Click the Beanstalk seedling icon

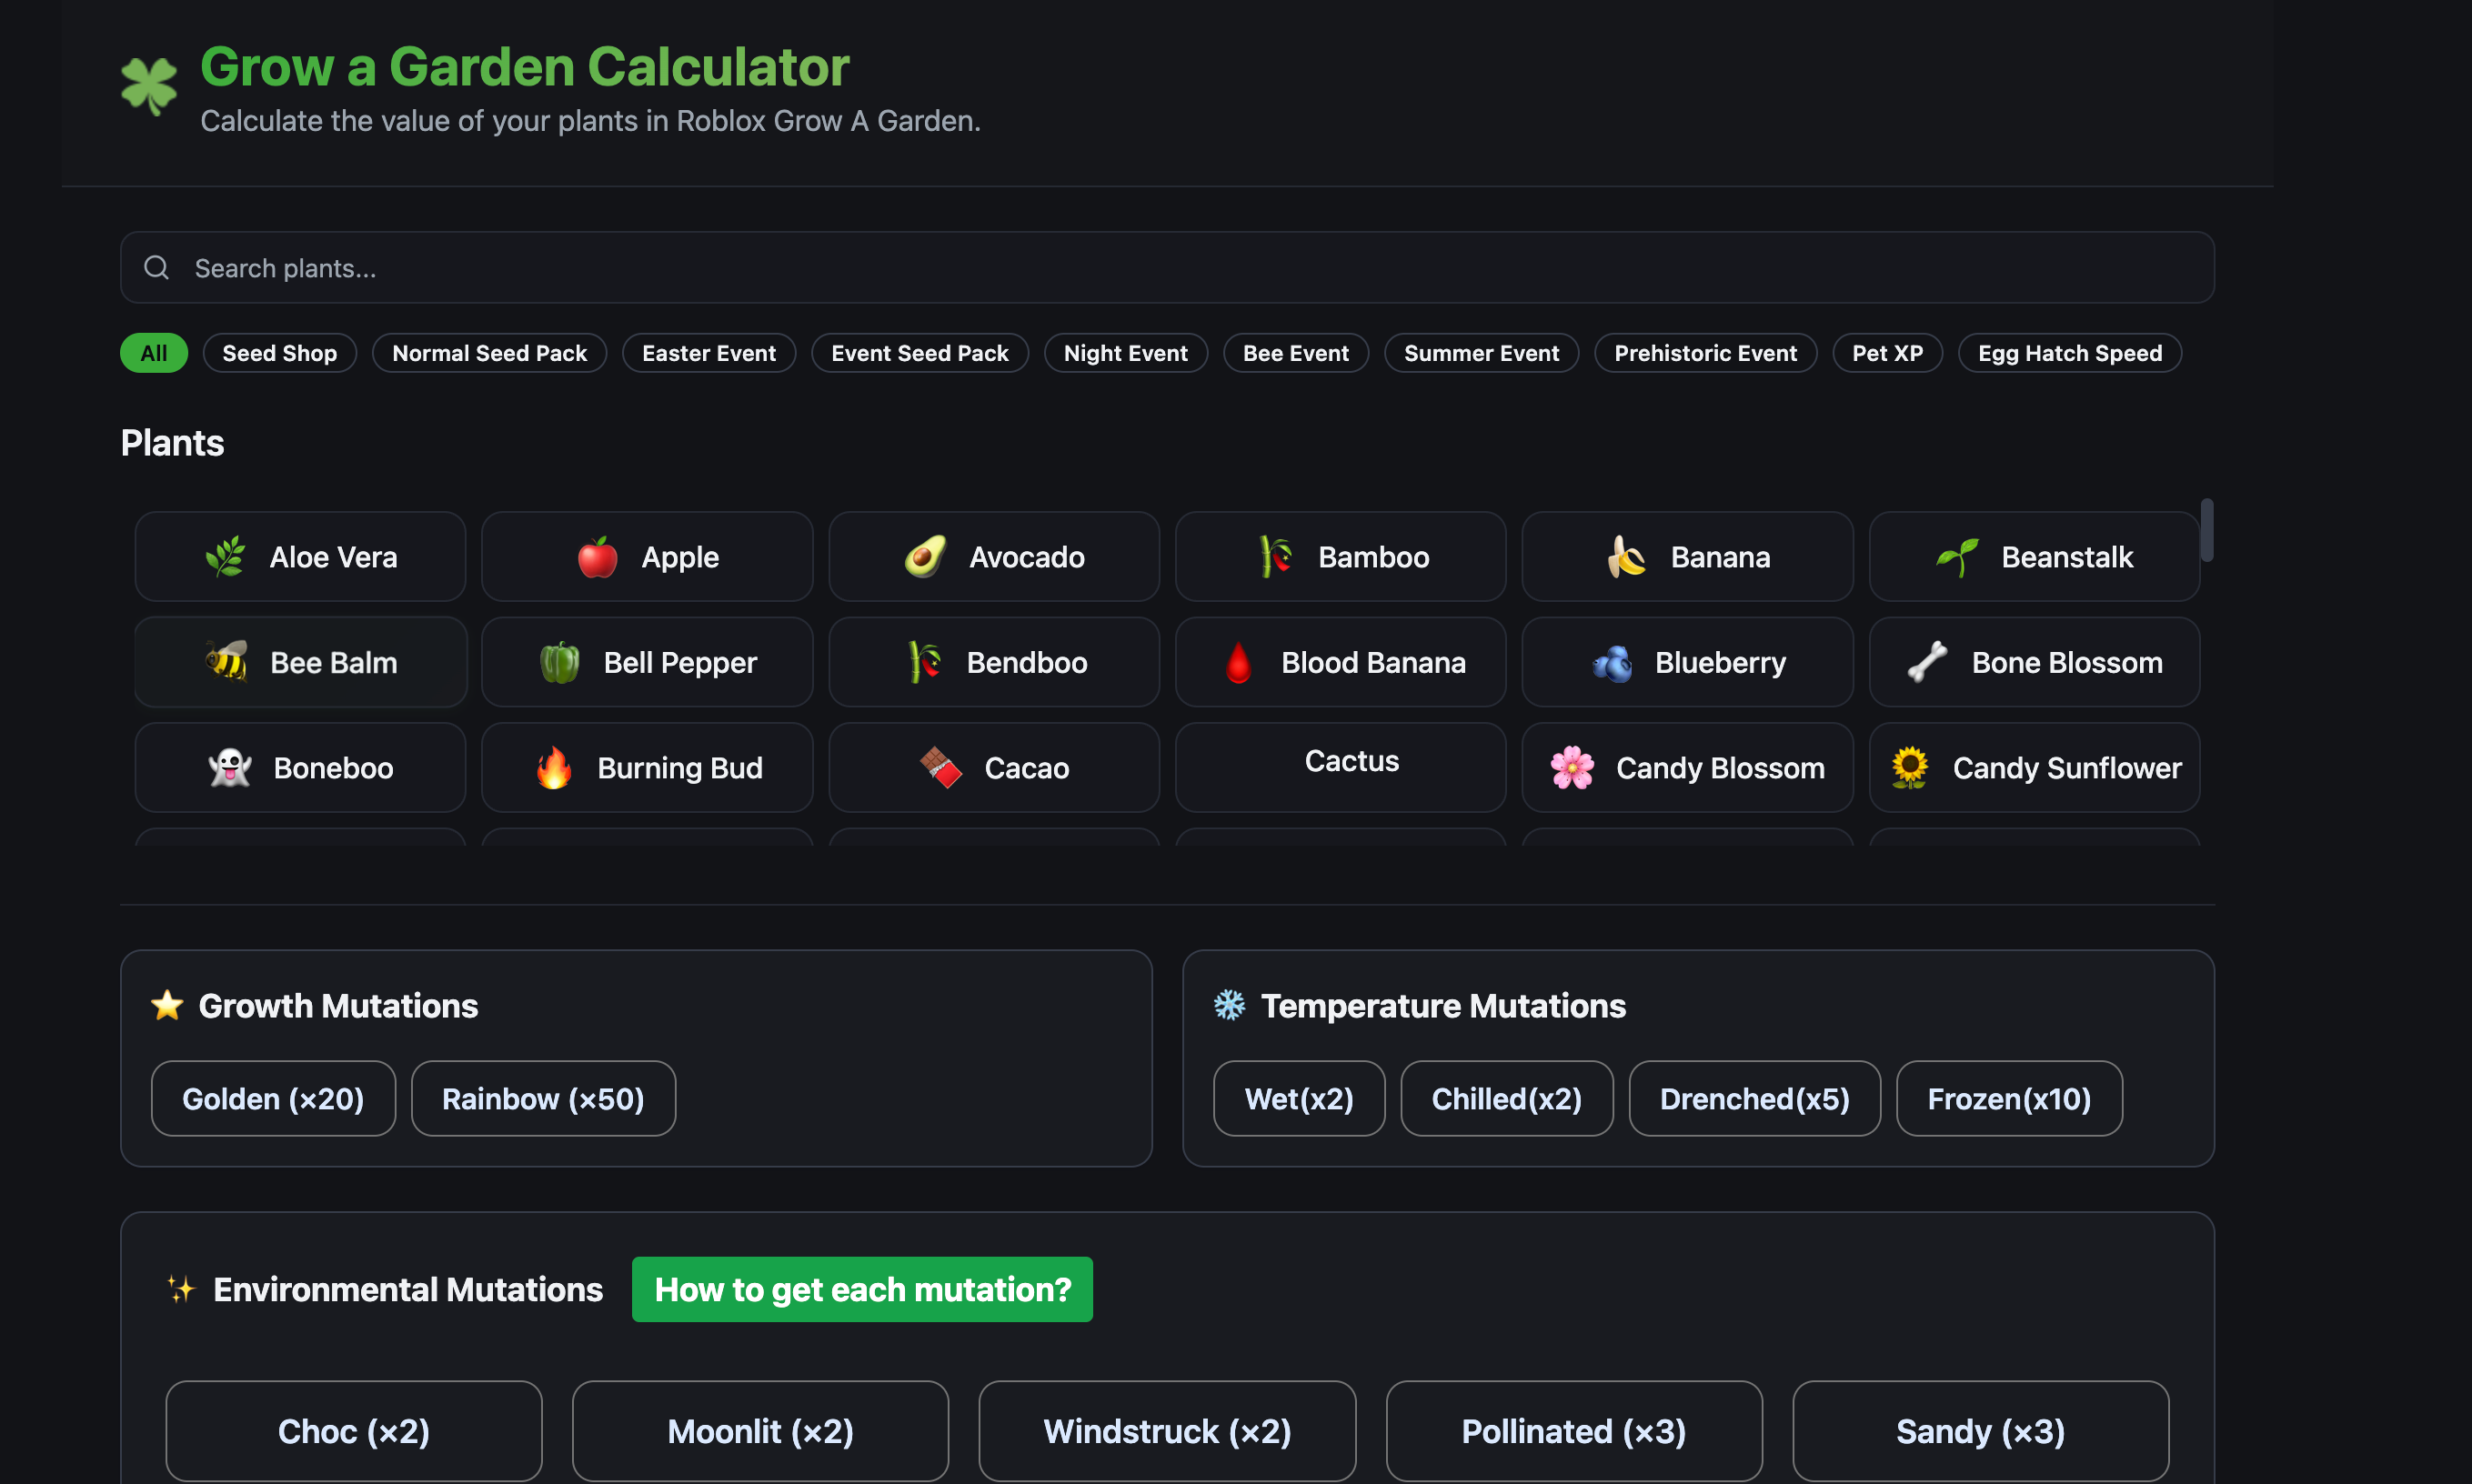tap(1958, 557)
